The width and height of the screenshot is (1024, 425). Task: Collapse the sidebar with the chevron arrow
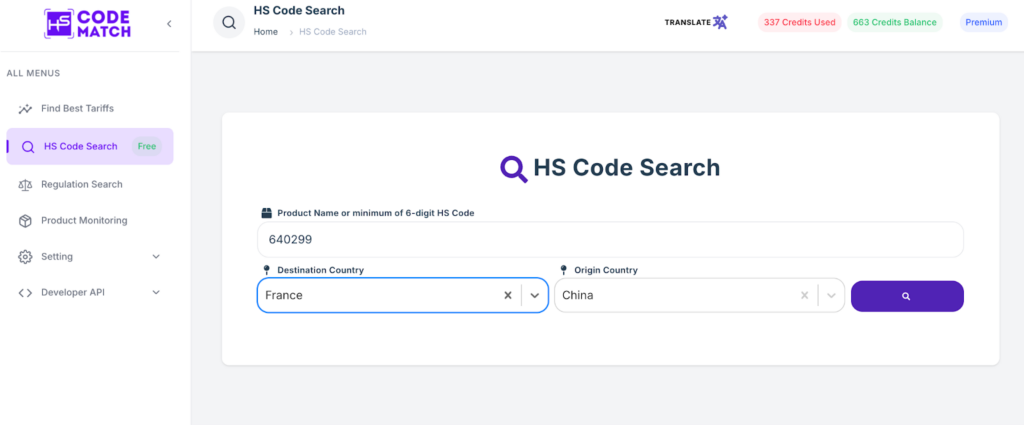[x=169, y=23]
